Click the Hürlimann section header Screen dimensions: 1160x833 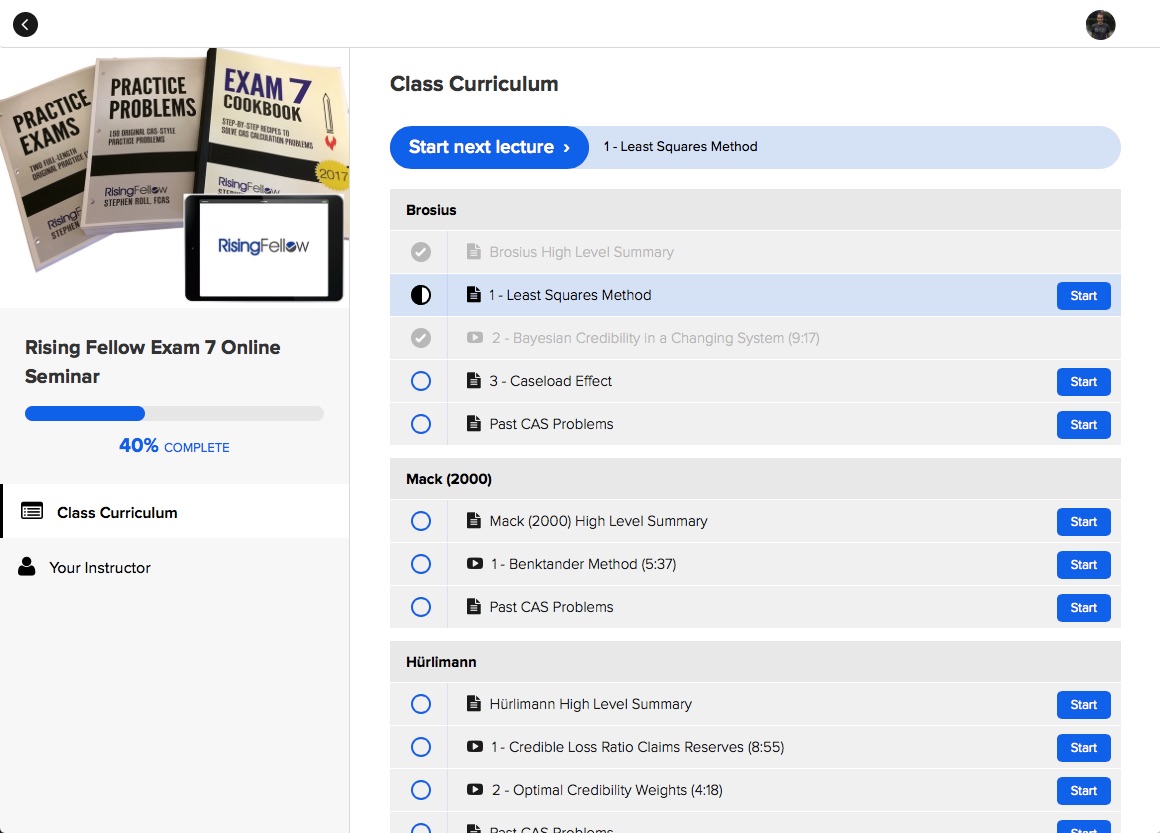(x=755, y=661)
